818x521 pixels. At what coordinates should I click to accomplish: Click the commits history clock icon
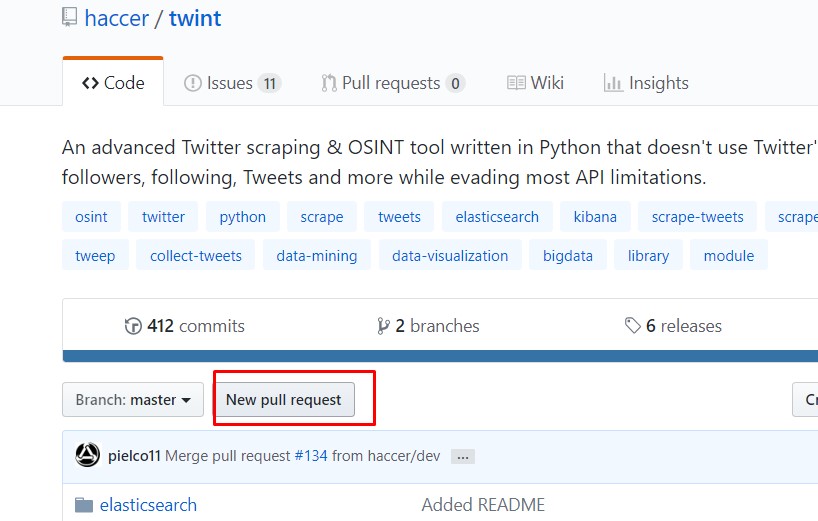tap(133, 326)
